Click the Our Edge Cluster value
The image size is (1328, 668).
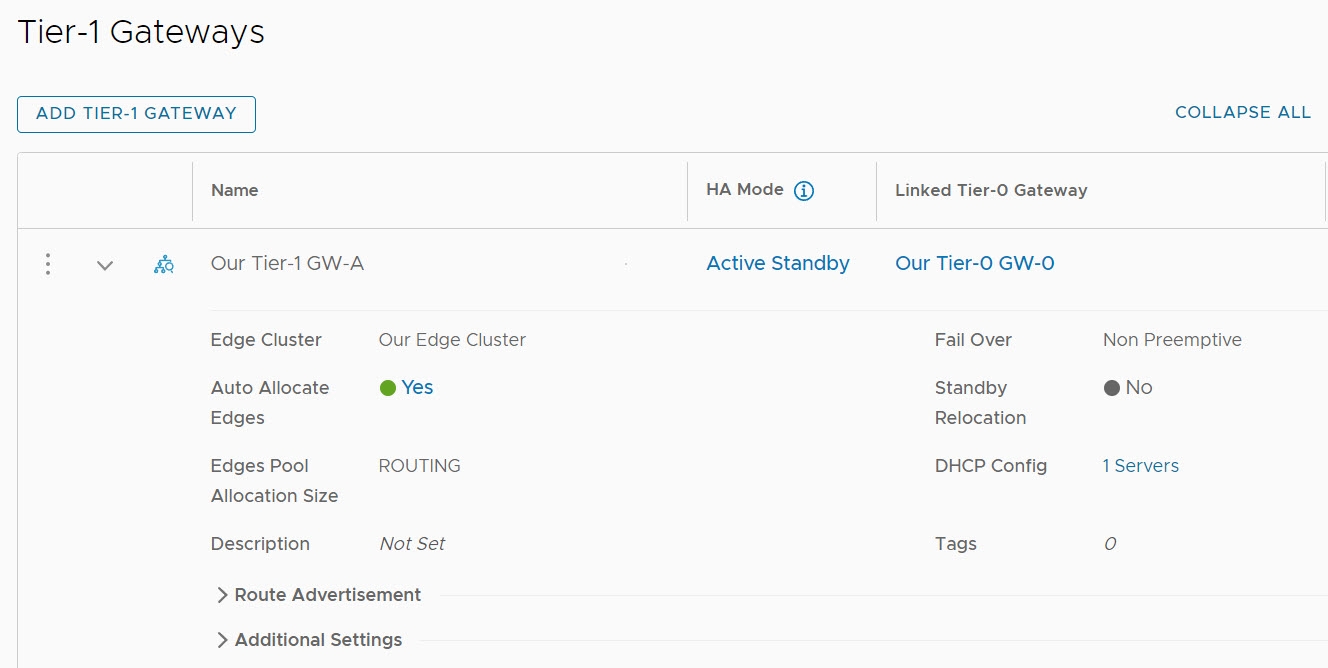point(452,340)
